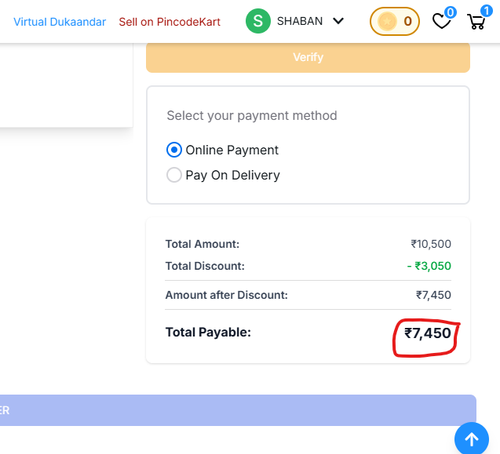Open the Sell on PincodeKart link
Image resolution: width=500 pixels, height=454 pixels.
tap(170, 22)
